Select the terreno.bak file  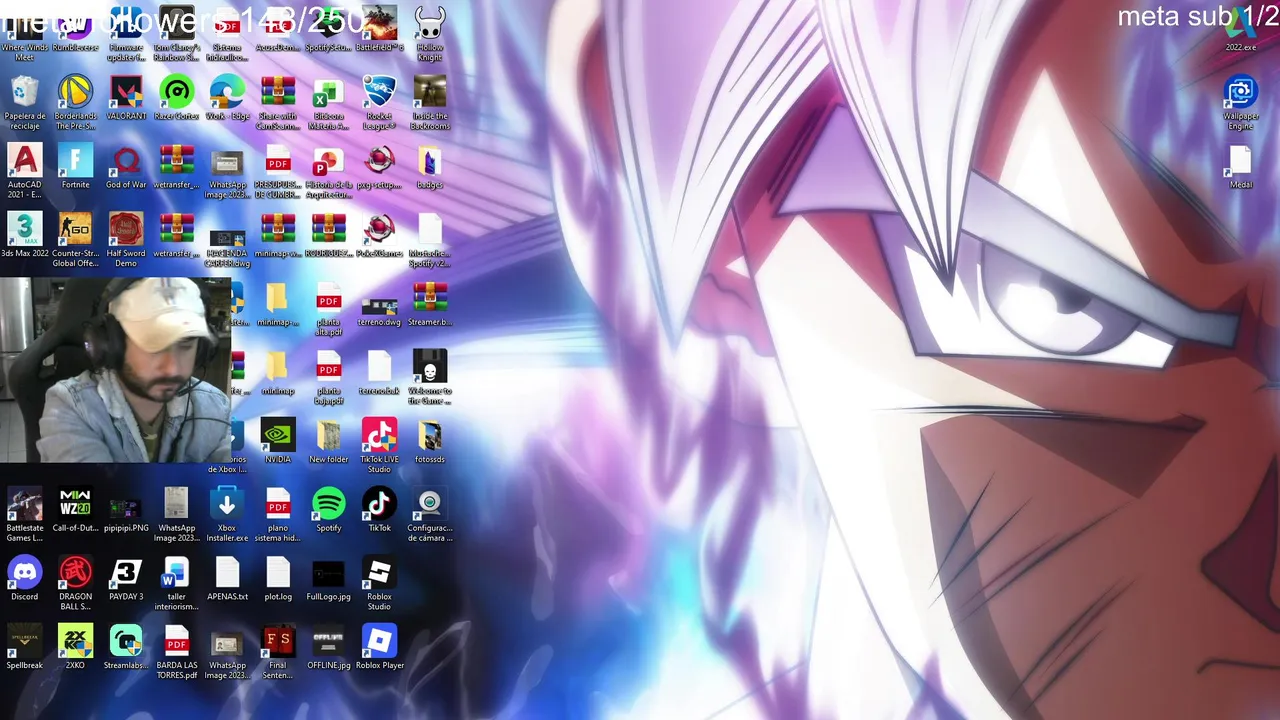pos(379,373)
